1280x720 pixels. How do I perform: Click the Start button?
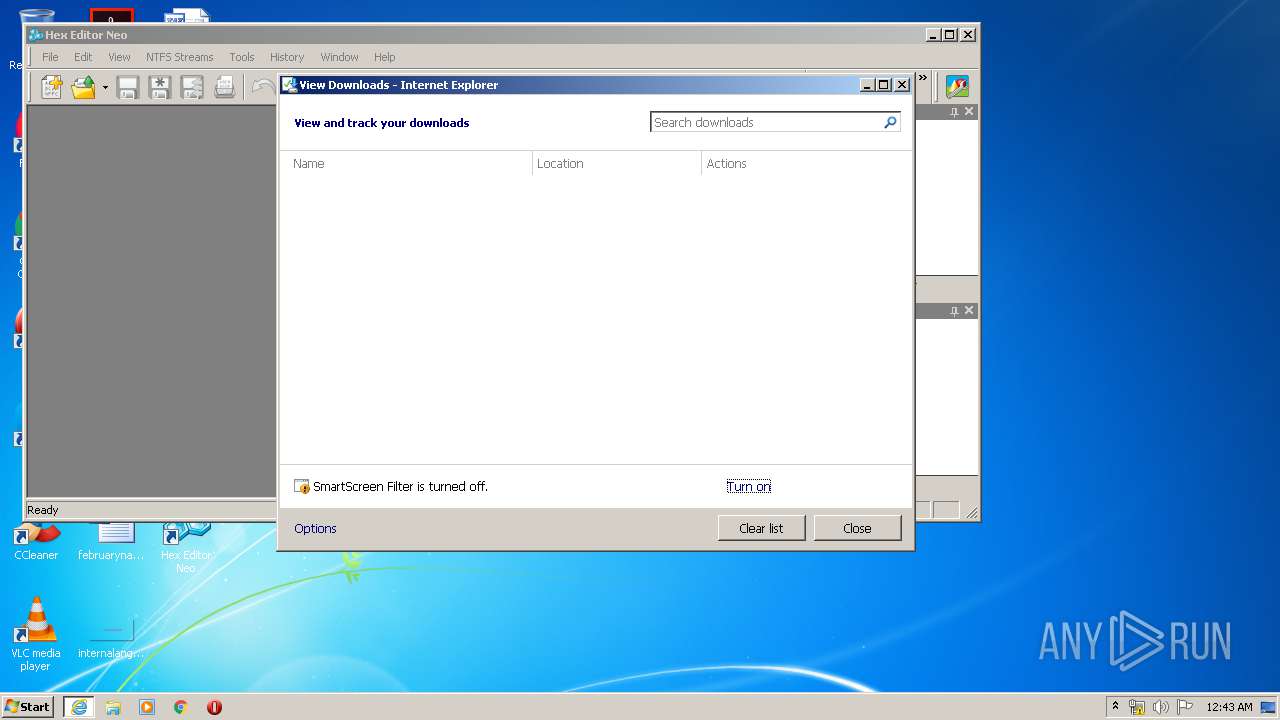pos(28,706)
